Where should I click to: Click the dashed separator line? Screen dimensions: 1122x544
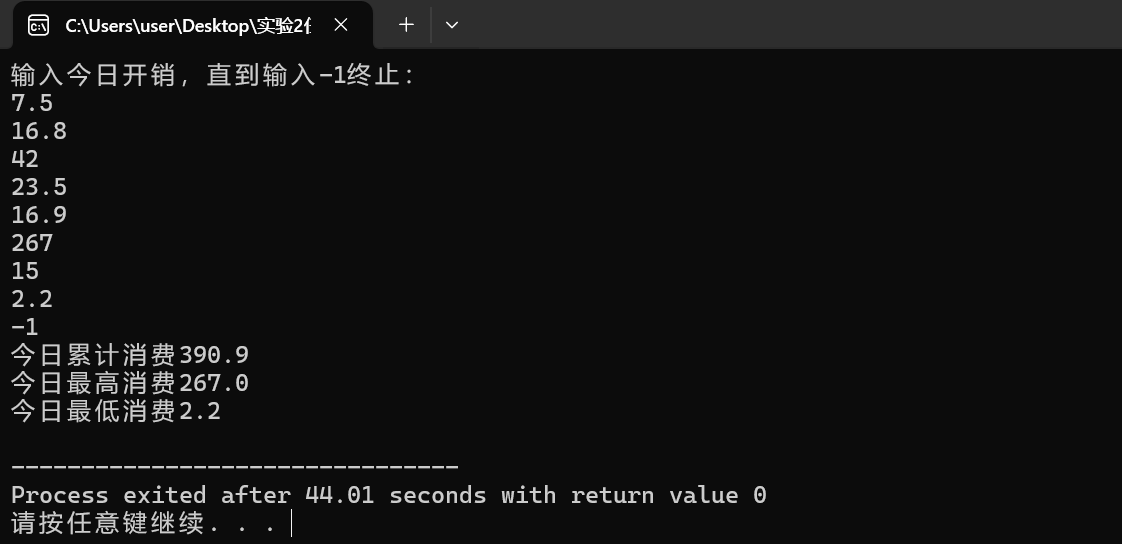pyautogui.click(x=235, y=467)
